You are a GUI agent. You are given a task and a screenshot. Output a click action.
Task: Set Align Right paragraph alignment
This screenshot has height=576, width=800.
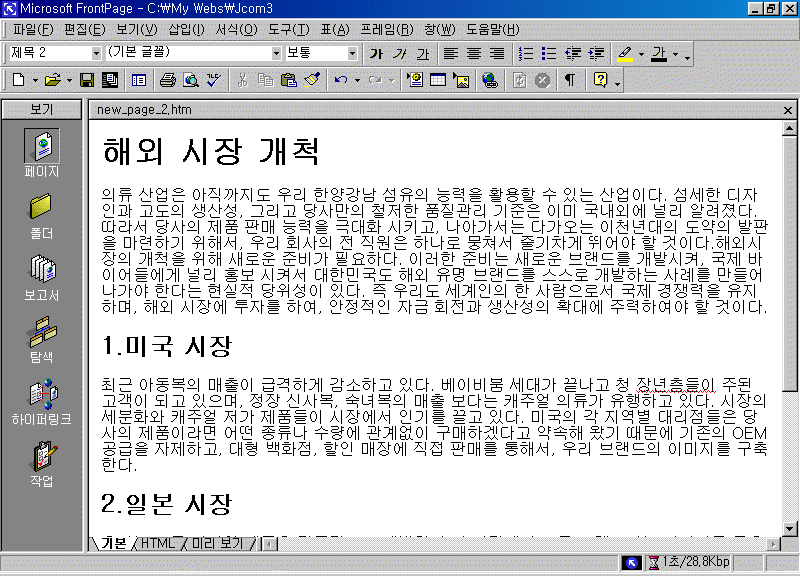(x=497, y=53)
